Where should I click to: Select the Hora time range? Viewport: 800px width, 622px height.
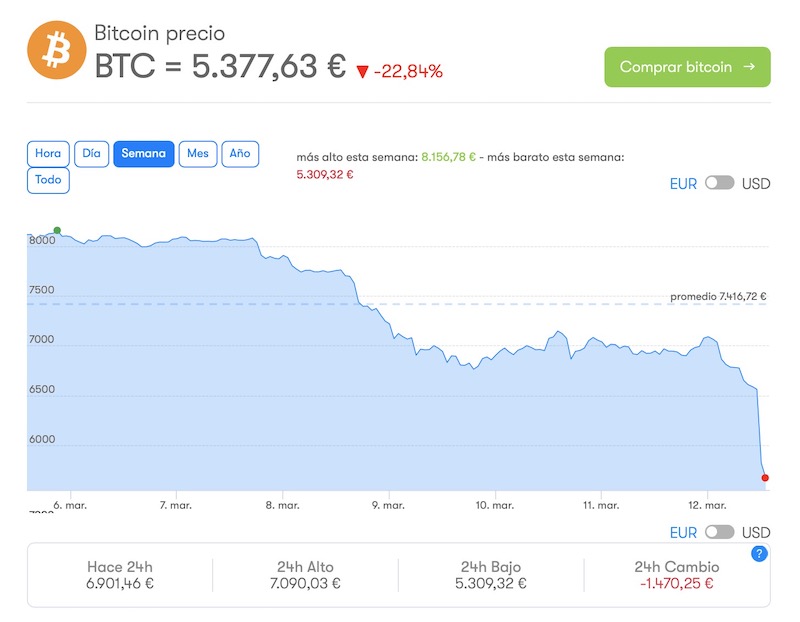[48, 154]
